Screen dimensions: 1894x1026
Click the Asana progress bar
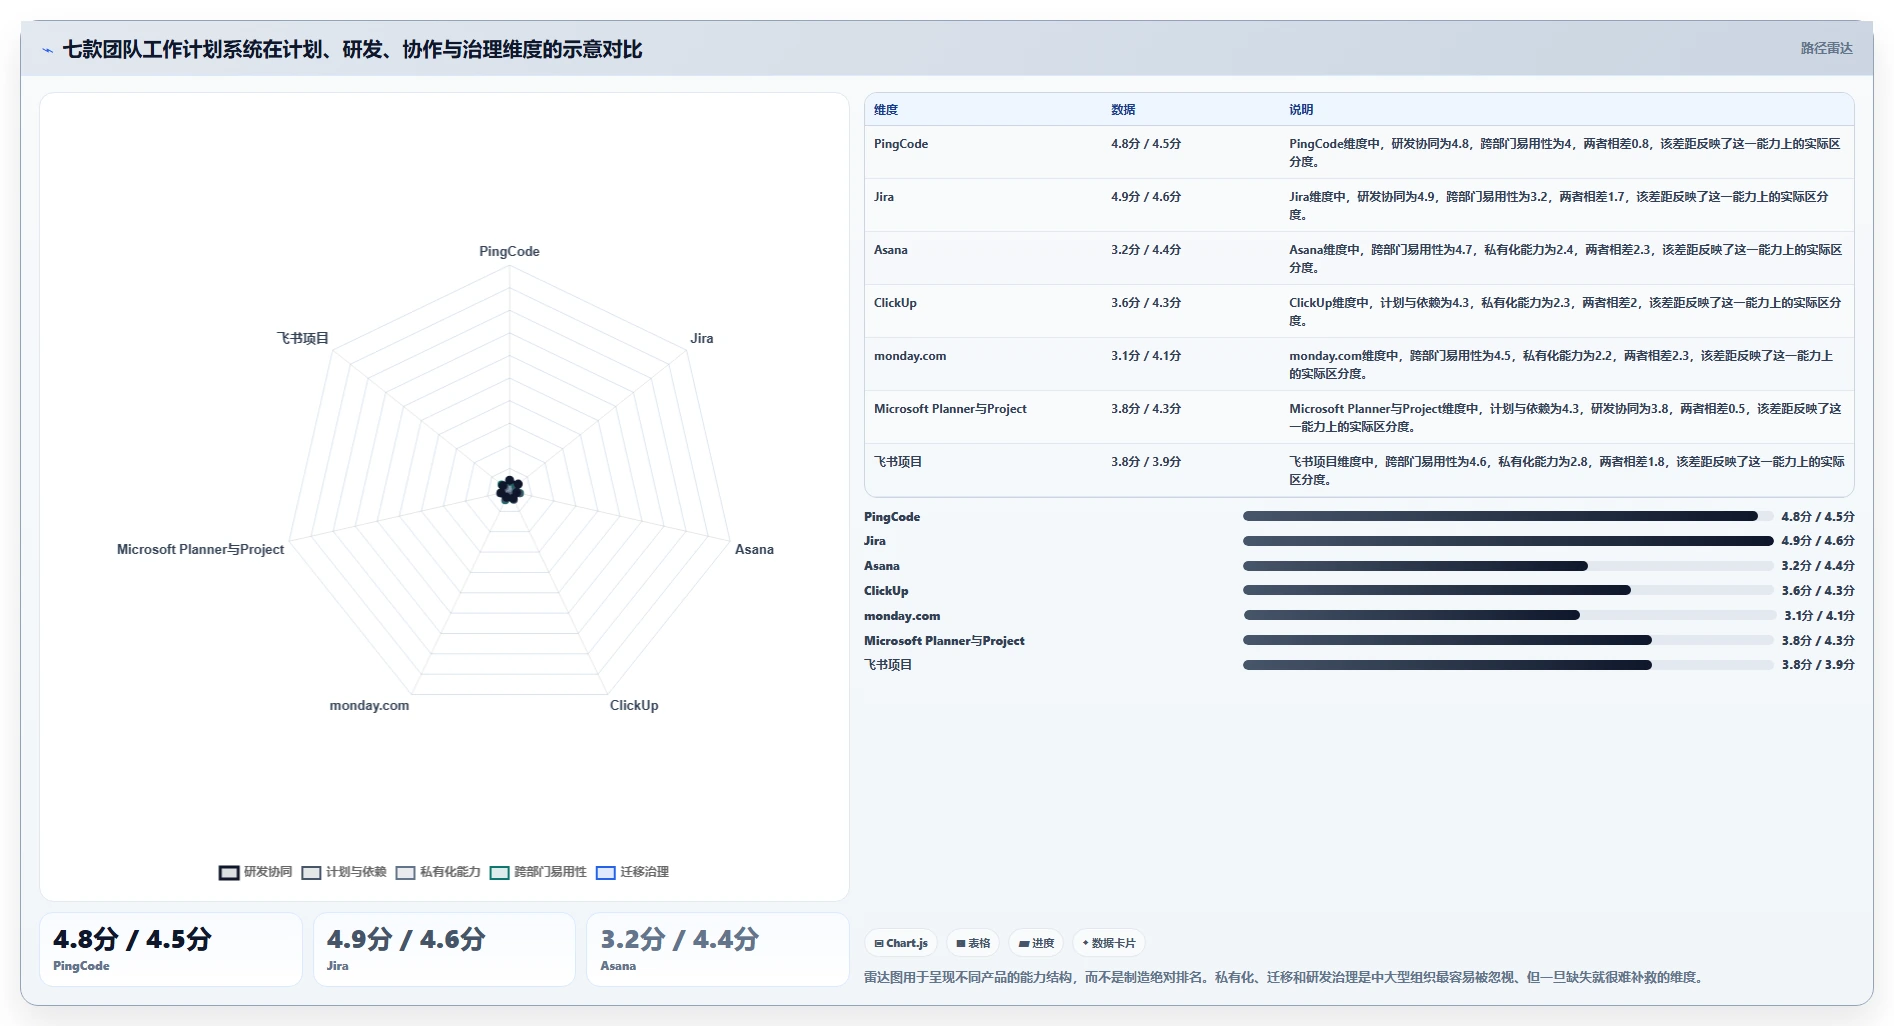coord(1508,566)
